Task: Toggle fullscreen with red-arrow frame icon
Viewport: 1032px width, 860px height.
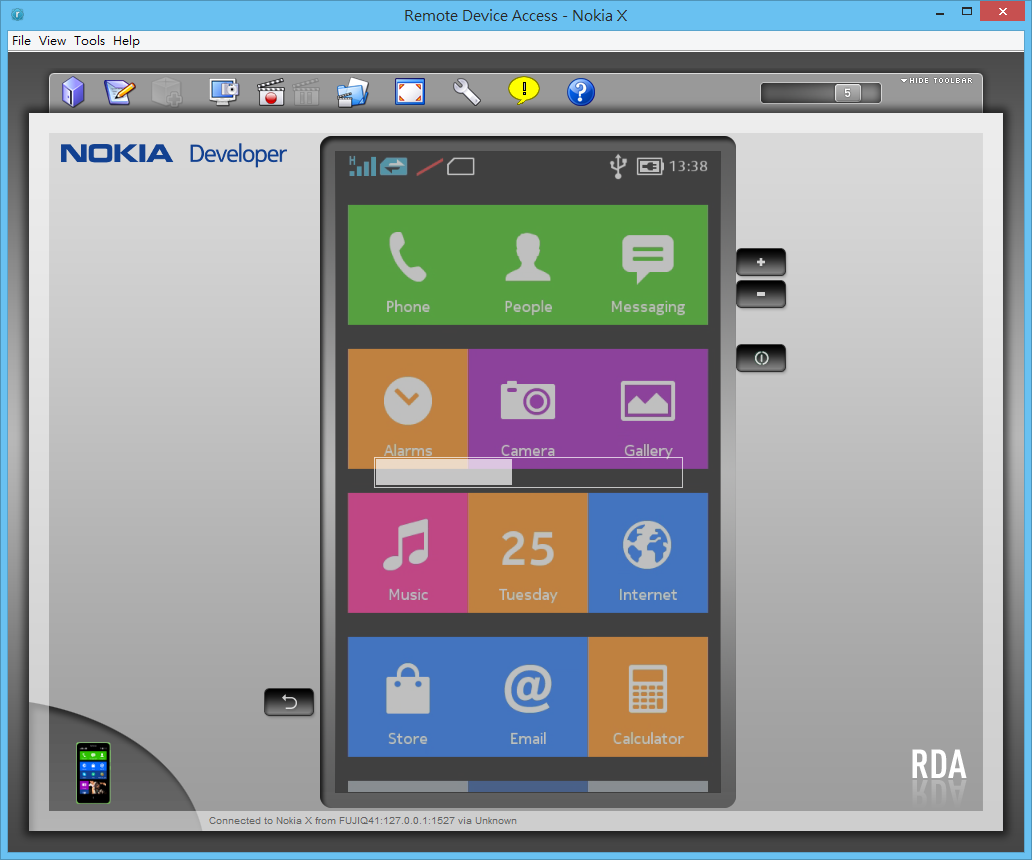Action: 410,91
